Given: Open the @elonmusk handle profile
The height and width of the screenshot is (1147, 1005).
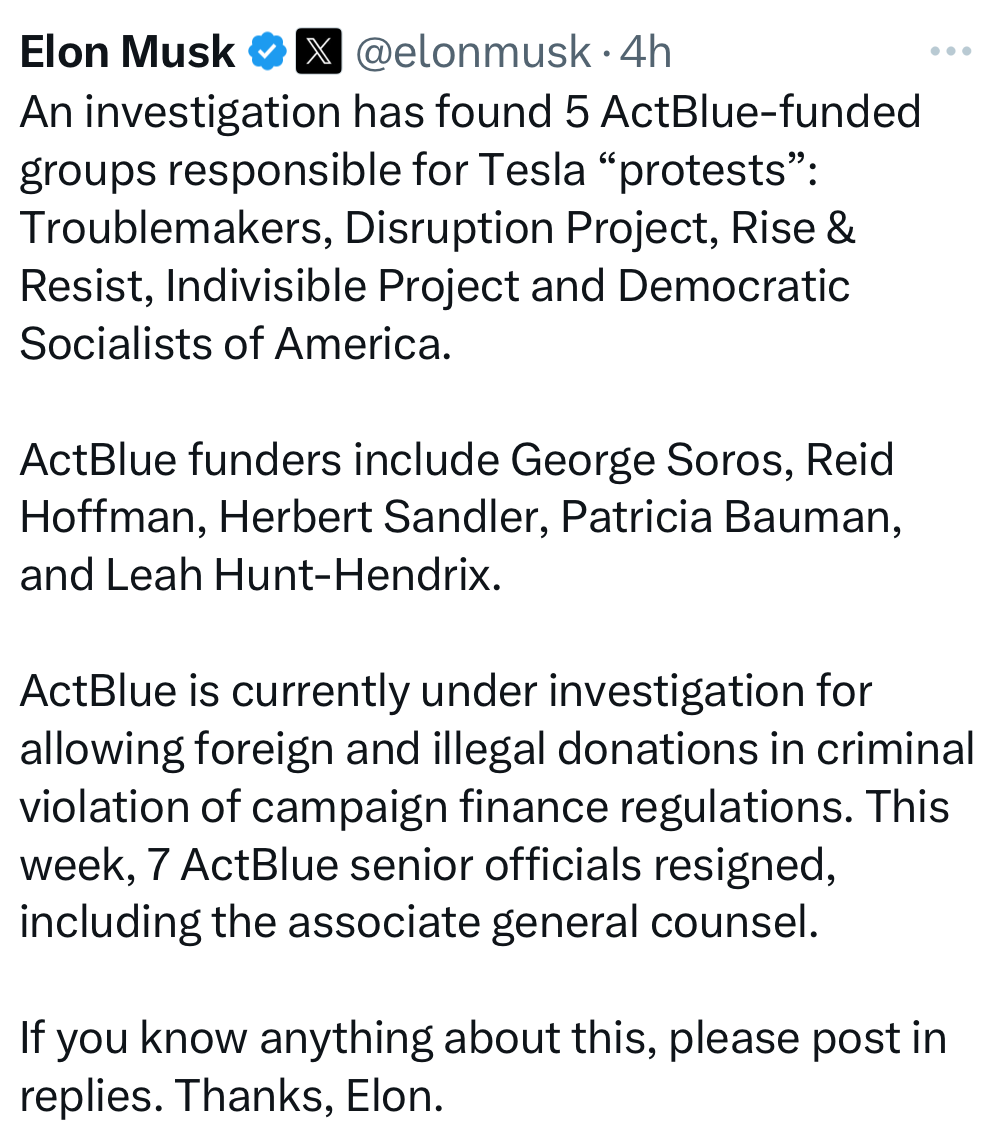Looking at the screenshot, I should [x=473, y=53].
